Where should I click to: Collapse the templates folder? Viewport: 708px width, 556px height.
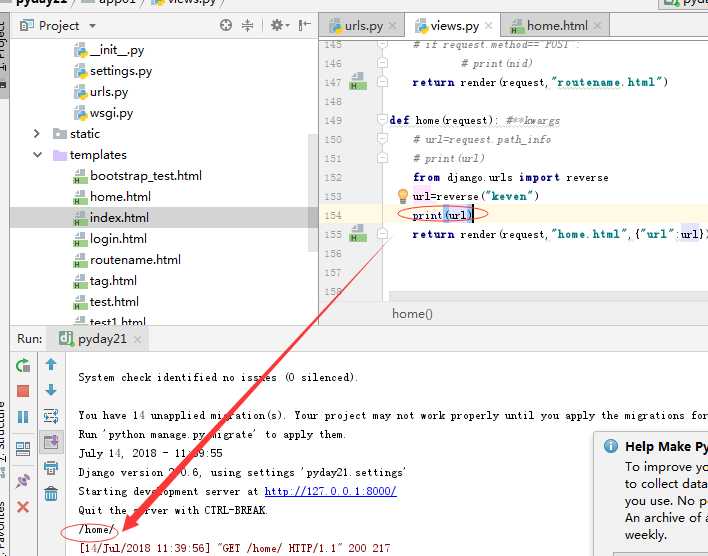click(x=37, y=154)
